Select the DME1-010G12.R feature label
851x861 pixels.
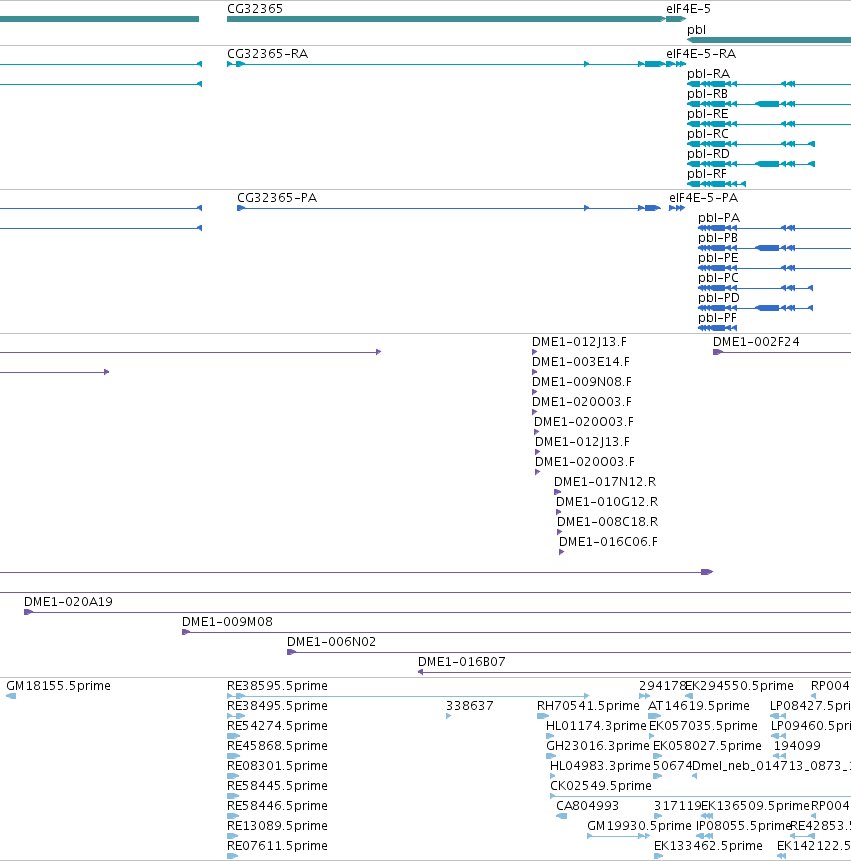coord(607,502)
